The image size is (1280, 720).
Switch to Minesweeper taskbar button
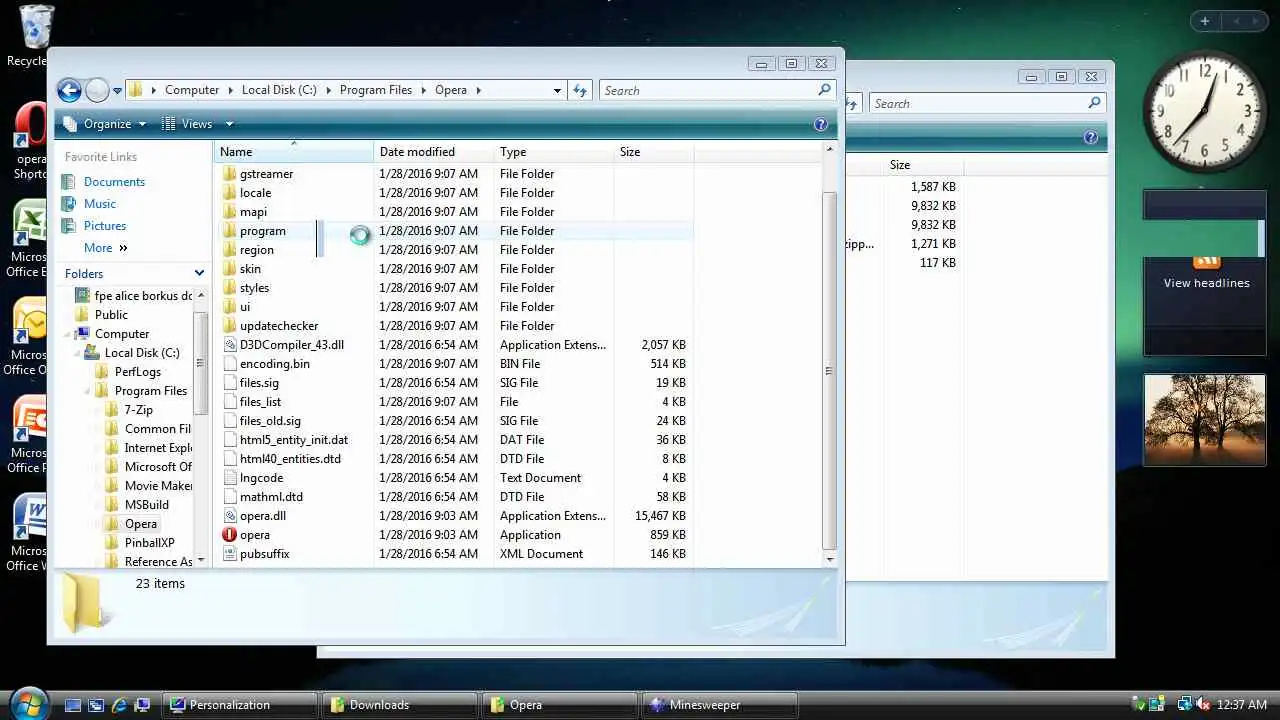(x=719, y=705)
